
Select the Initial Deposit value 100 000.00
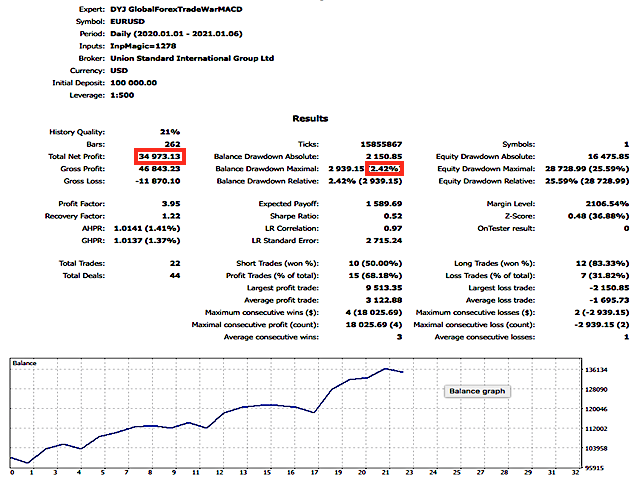tap(133, 82)
